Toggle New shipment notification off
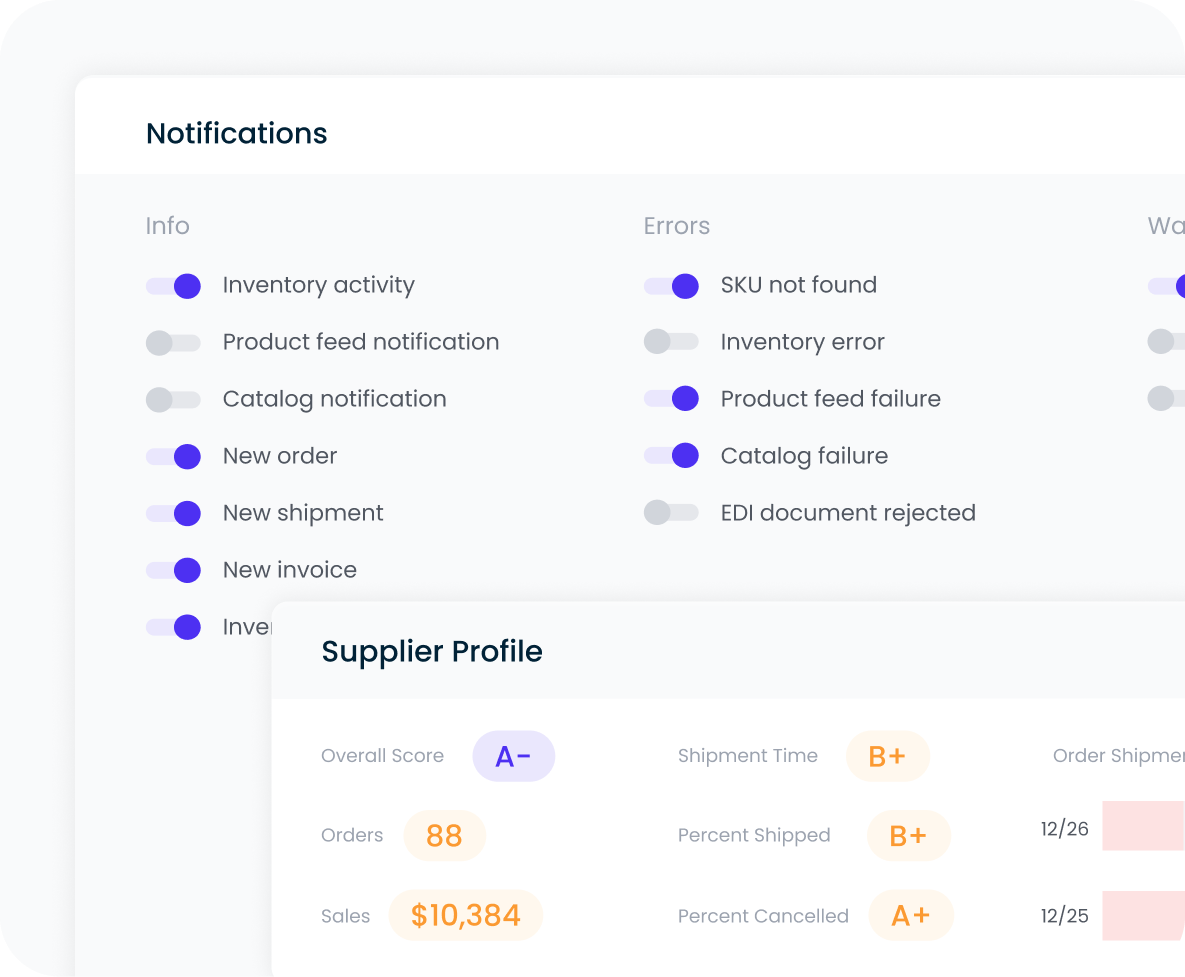Viewport: 1185px width, 977px height. (174, 514)
